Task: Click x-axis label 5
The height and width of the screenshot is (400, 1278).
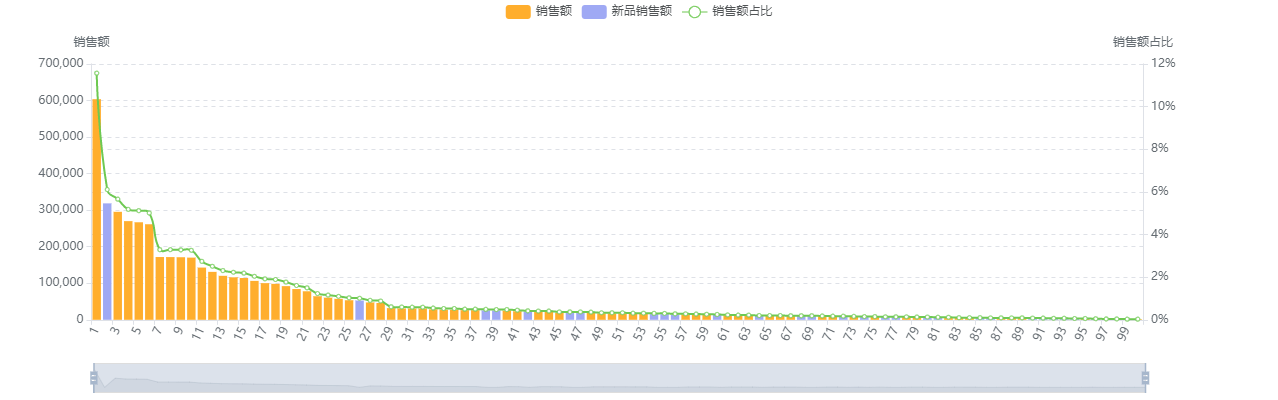Action: click(136, 331)
